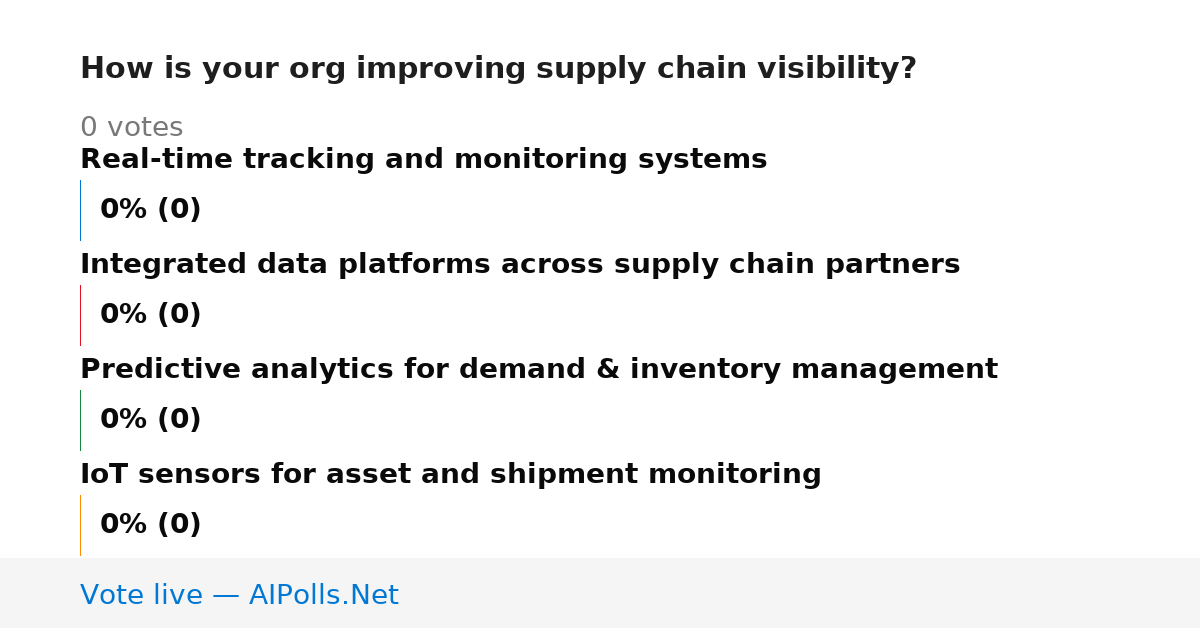This screenshot has height=628, width=1200.
Task: Pick IoT sensors for asset and shipment monitoring
Action: (451, 475)
